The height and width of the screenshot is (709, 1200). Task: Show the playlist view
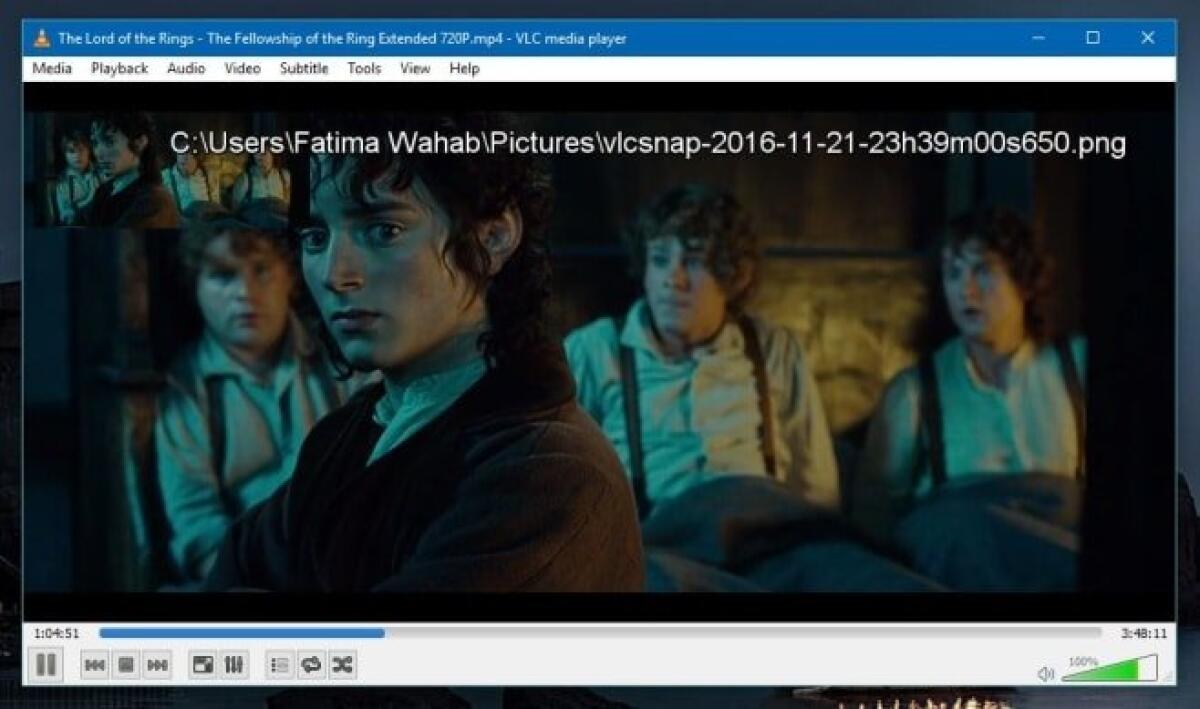tap(280, 662)
